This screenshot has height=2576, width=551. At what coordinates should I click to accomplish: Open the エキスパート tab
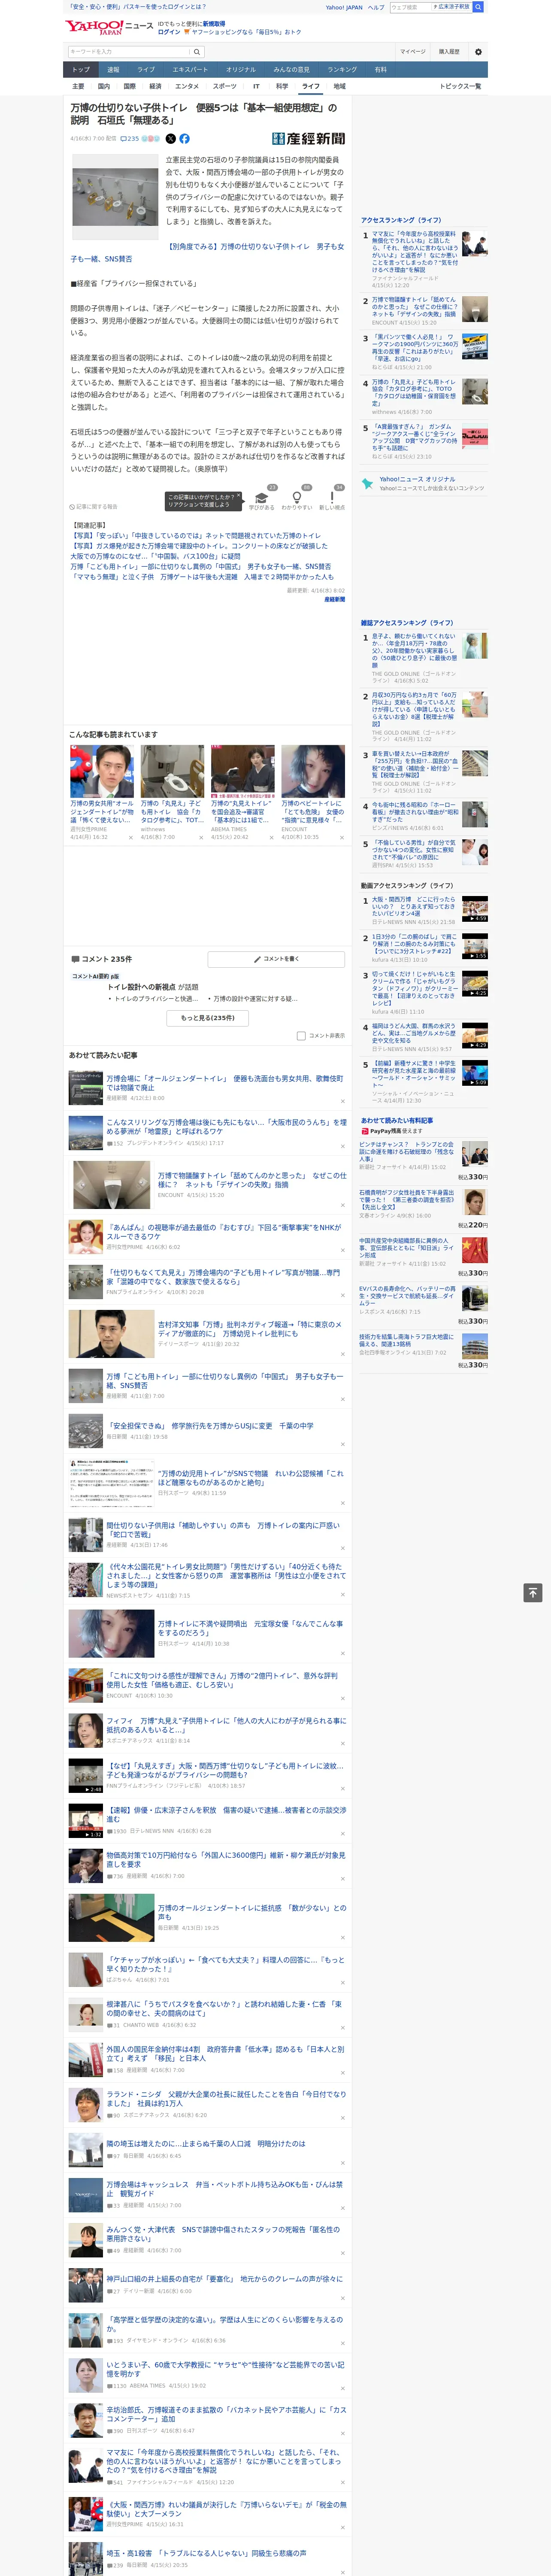pyautogui.click(x=190, y=69)
